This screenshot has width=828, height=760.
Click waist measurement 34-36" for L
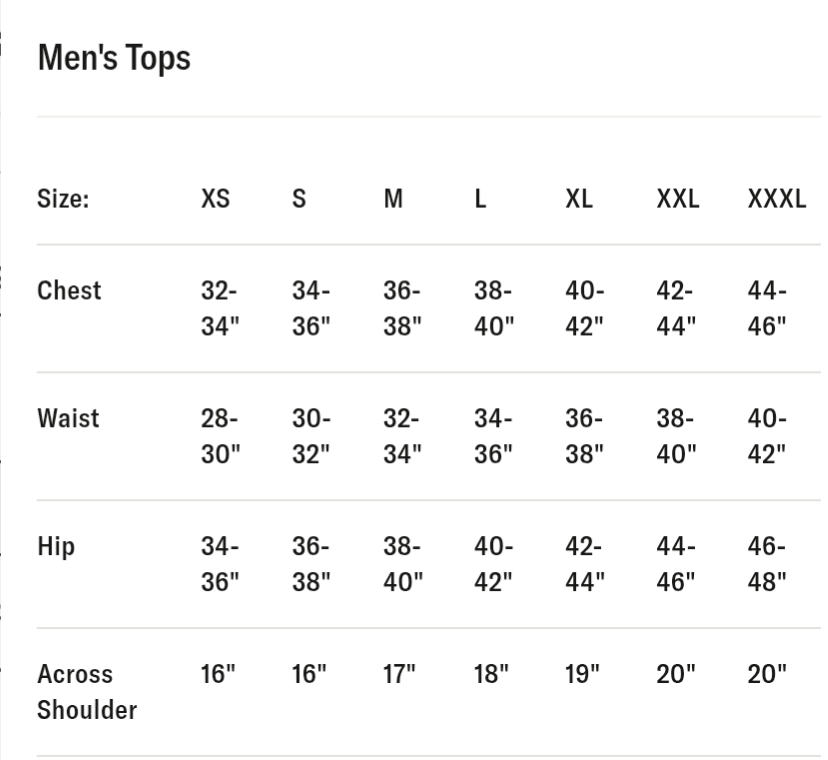click(493, 436)
